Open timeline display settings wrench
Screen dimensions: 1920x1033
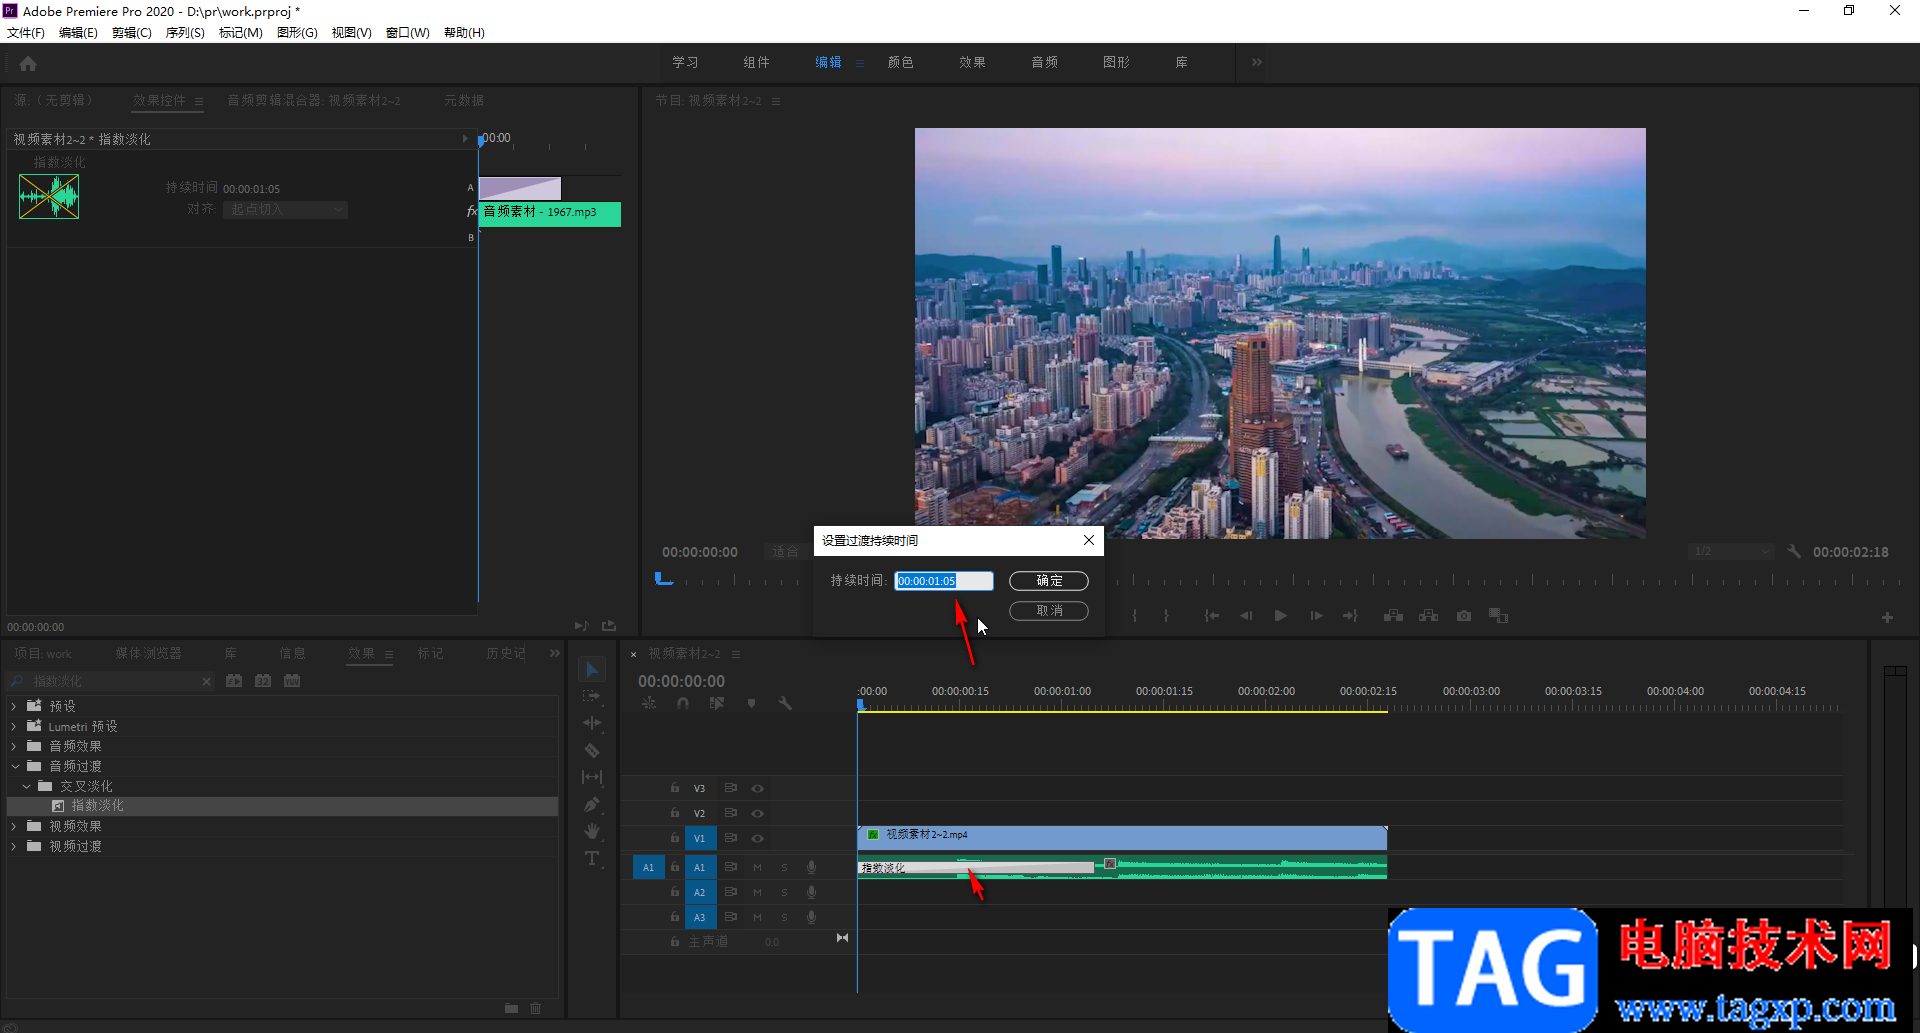coord(785,704)
